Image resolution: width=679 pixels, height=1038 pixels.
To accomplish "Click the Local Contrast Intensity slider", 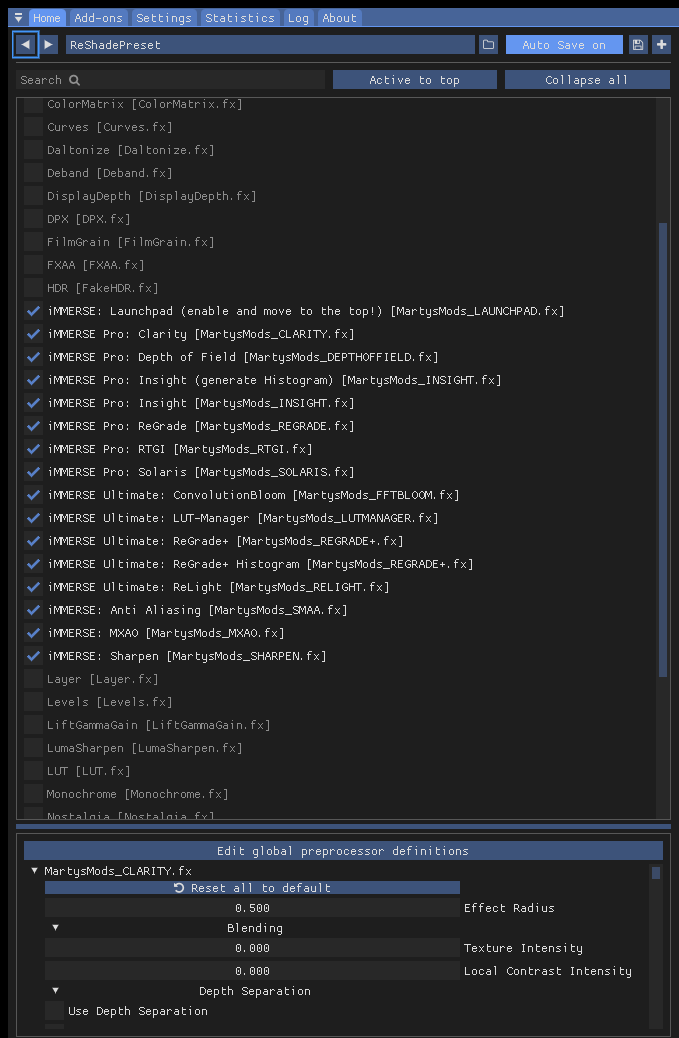I will point(252,971).
